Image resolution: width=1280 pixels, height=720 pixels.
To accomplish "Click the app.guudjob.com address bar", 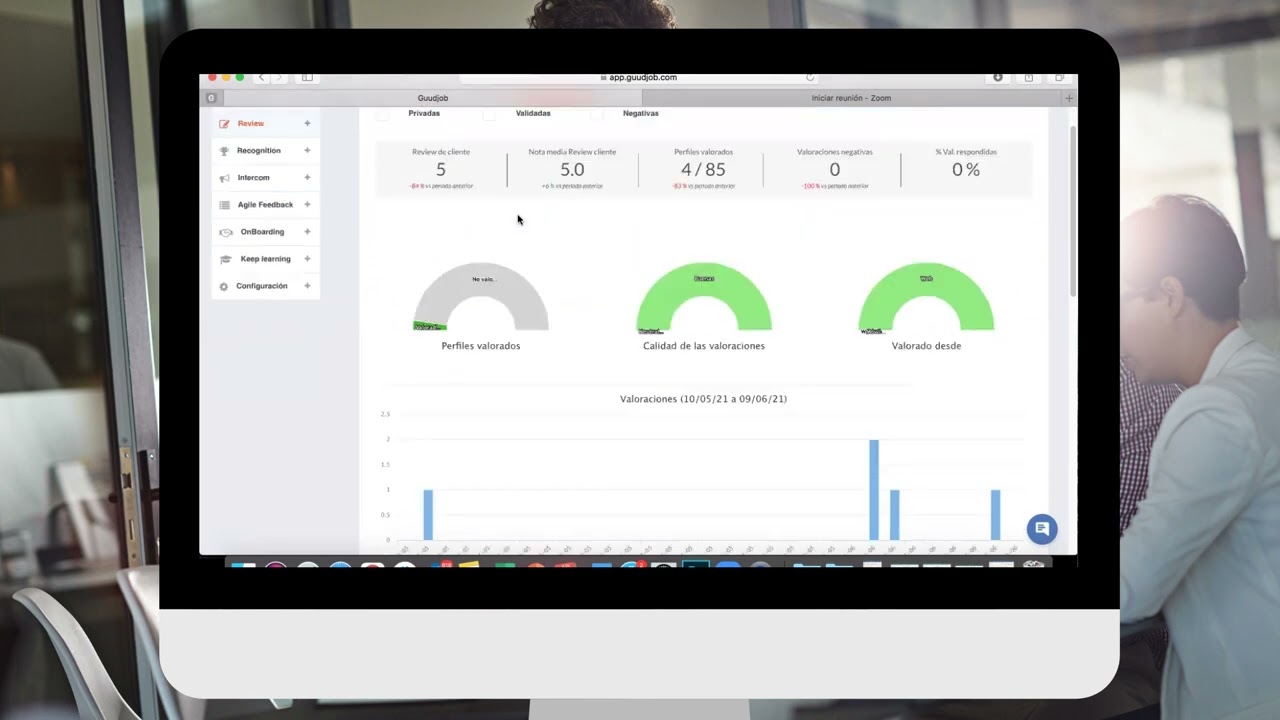I will tap(638, 77).
